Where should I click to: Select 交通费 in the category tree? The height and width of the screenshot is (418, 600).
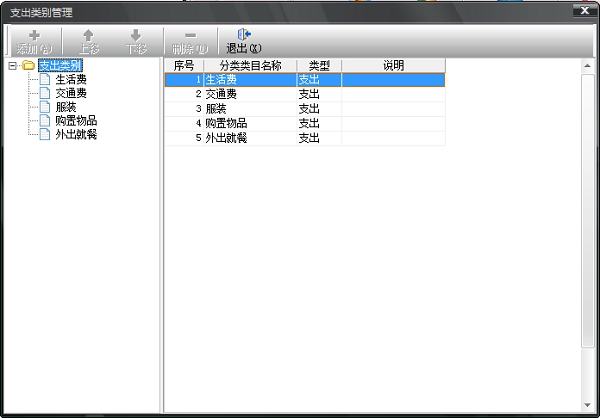pos(71,93)
